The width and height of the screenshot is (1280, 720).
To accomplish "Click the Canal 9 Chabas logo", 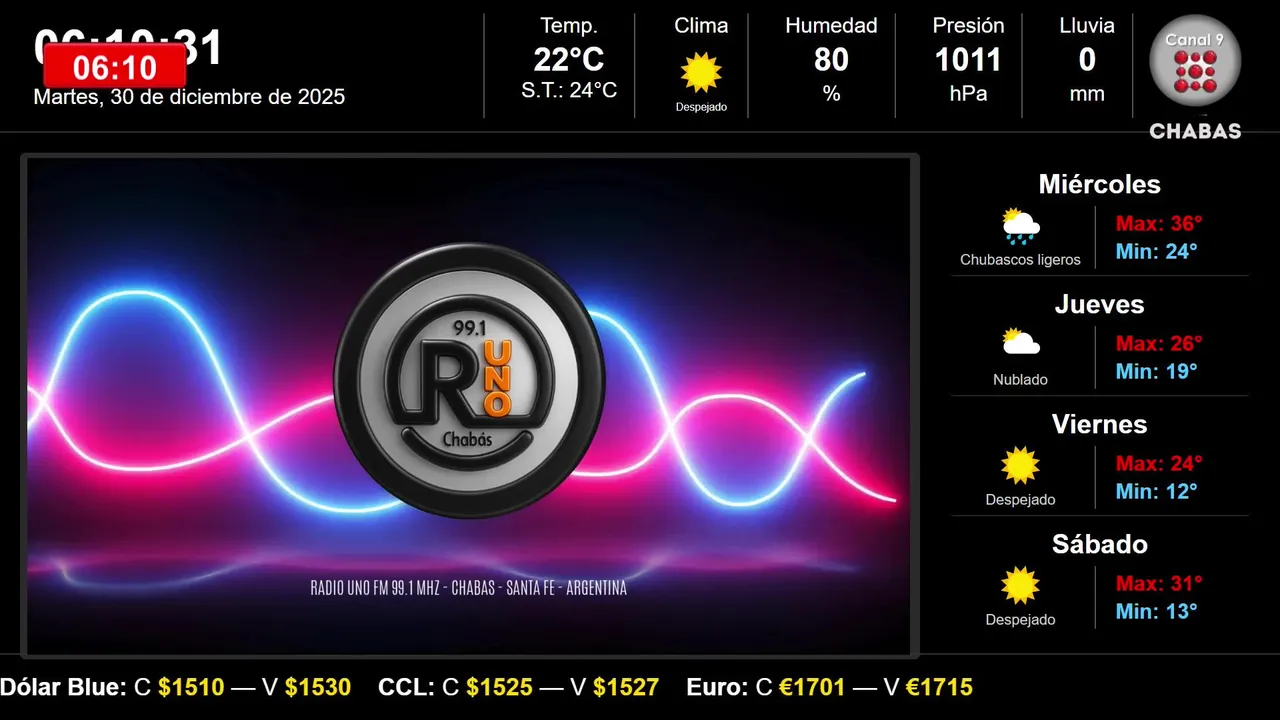I will (x=1195, y=76).
